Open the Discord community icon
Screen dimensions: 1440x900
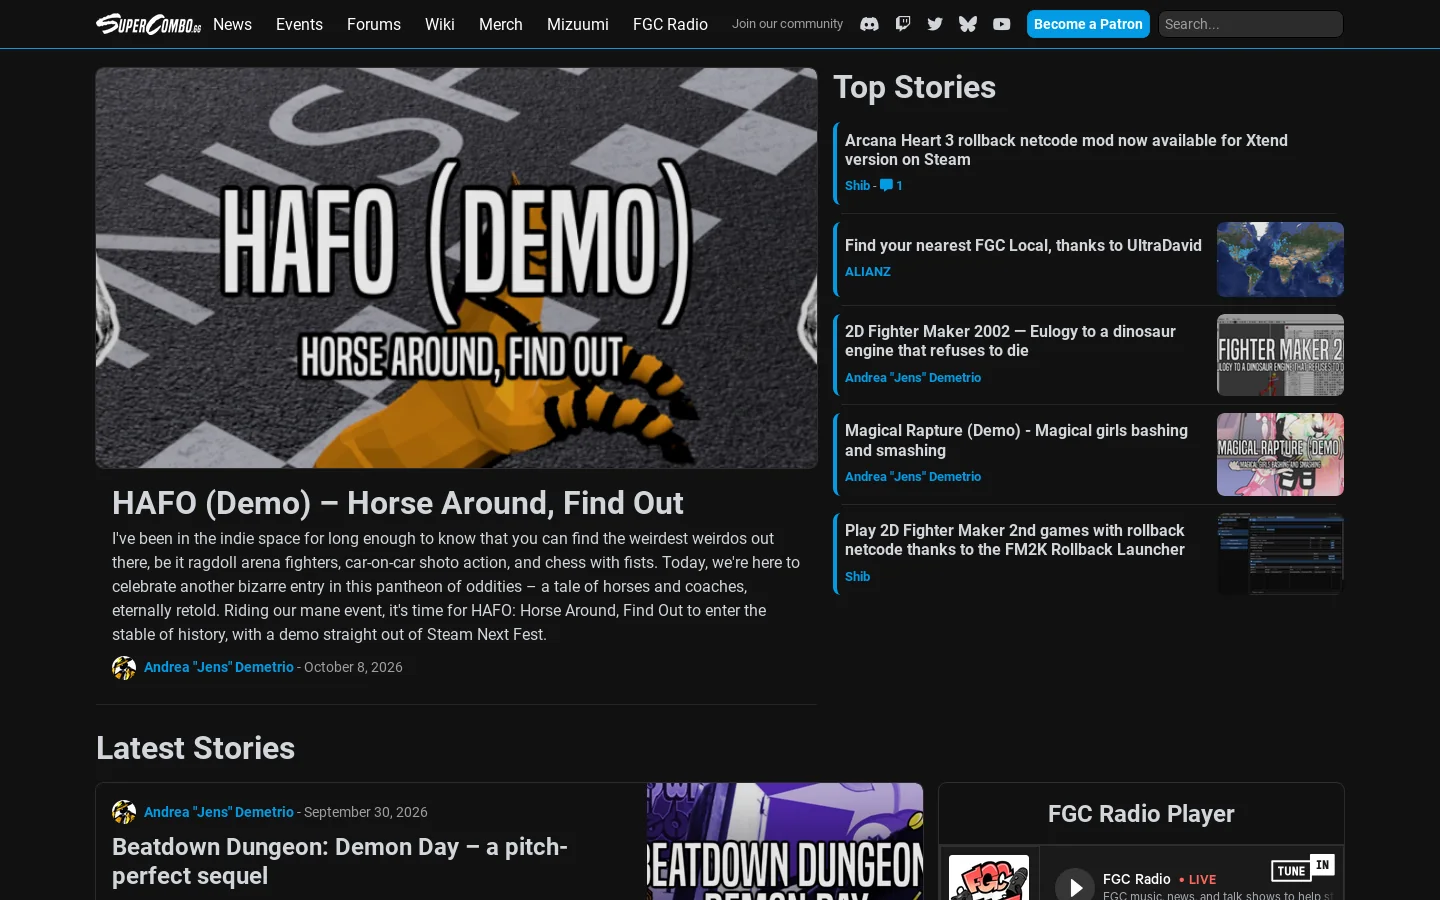[870, 24]
